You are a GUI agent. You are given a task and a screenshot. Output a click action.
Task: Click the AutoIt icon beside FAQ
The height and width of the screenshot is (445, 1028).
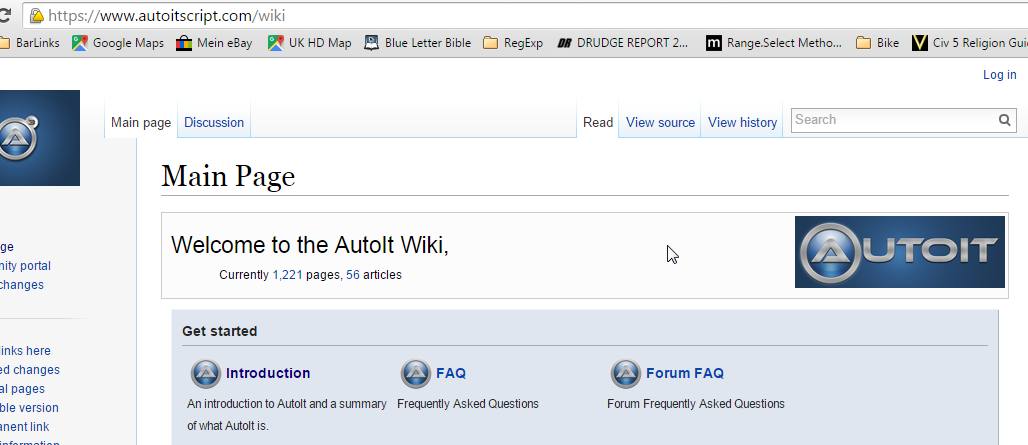tap(416, 374)
